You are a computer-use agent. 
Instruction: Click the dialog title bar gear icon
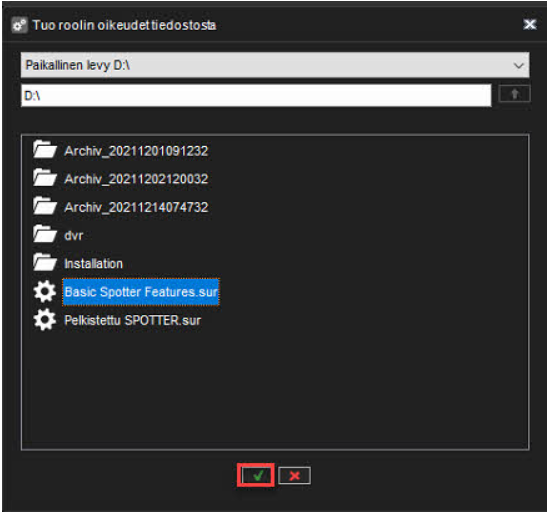[x=19, y=25]
